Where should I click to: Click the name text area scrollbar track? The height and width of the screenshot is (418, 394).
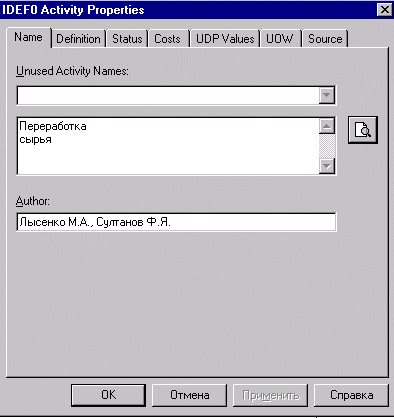click(x=327, y=146)
